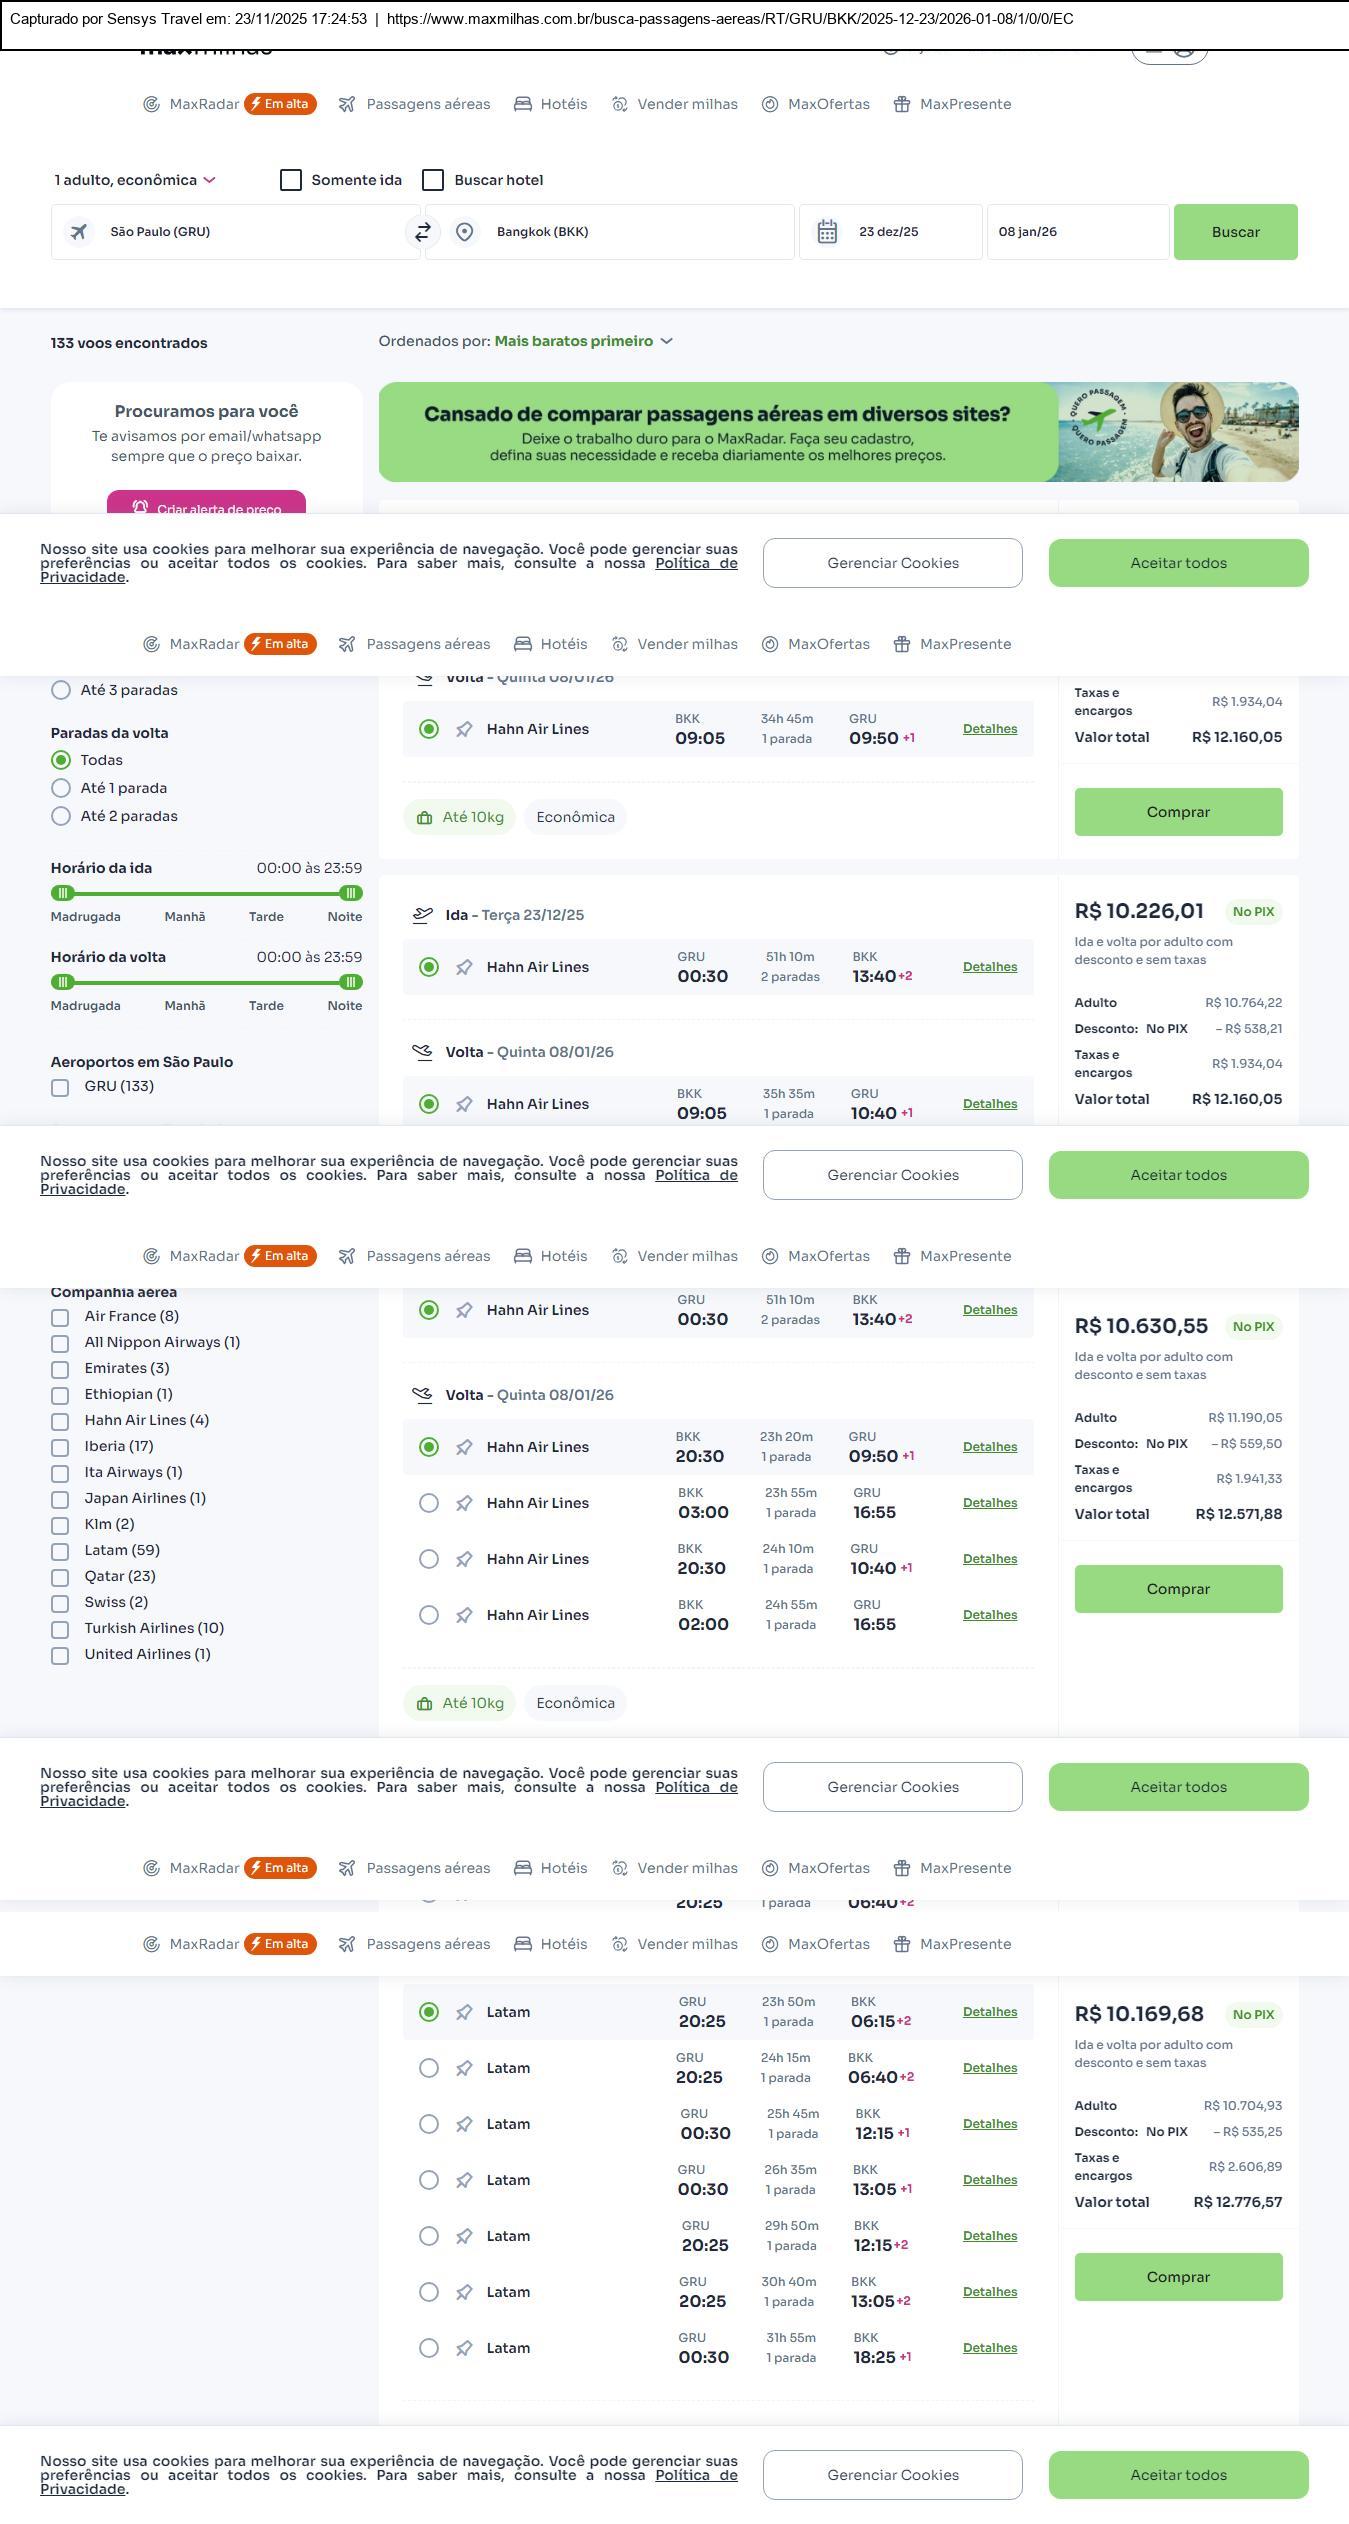Viewport: 1349px width, 2524px height.
Task: Click left handle of Horário da ida slider
Action: click(63, 893)
